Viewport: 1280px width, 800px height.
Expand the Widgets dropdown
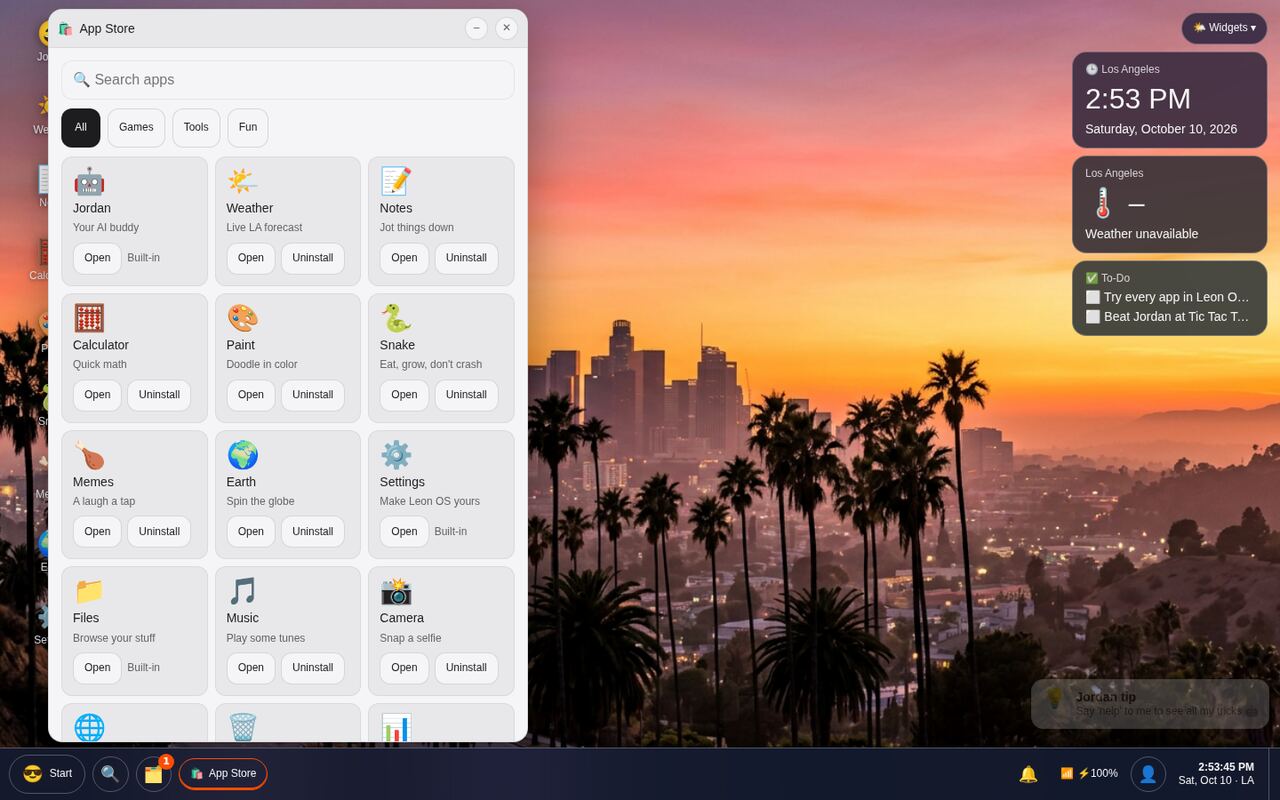click(x=1224, y=28)
